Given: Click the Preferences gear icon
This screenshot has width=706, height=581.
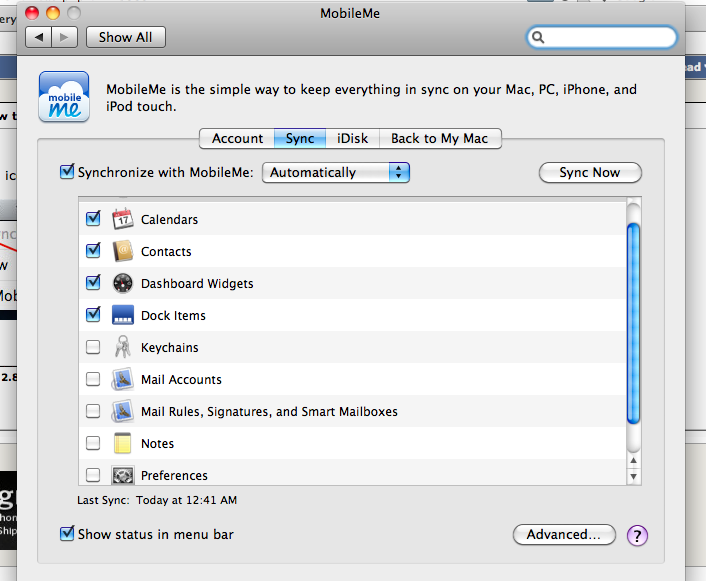Looking at the screenshot, I should tap(122, 475).
